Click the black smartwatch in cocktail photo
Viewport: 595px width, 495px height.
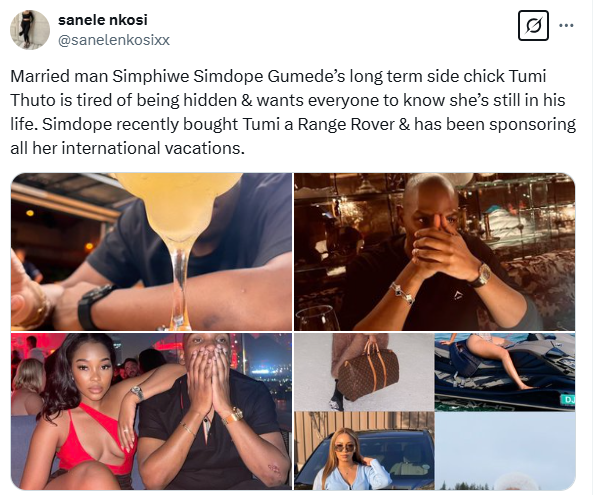tap(93, 307)
